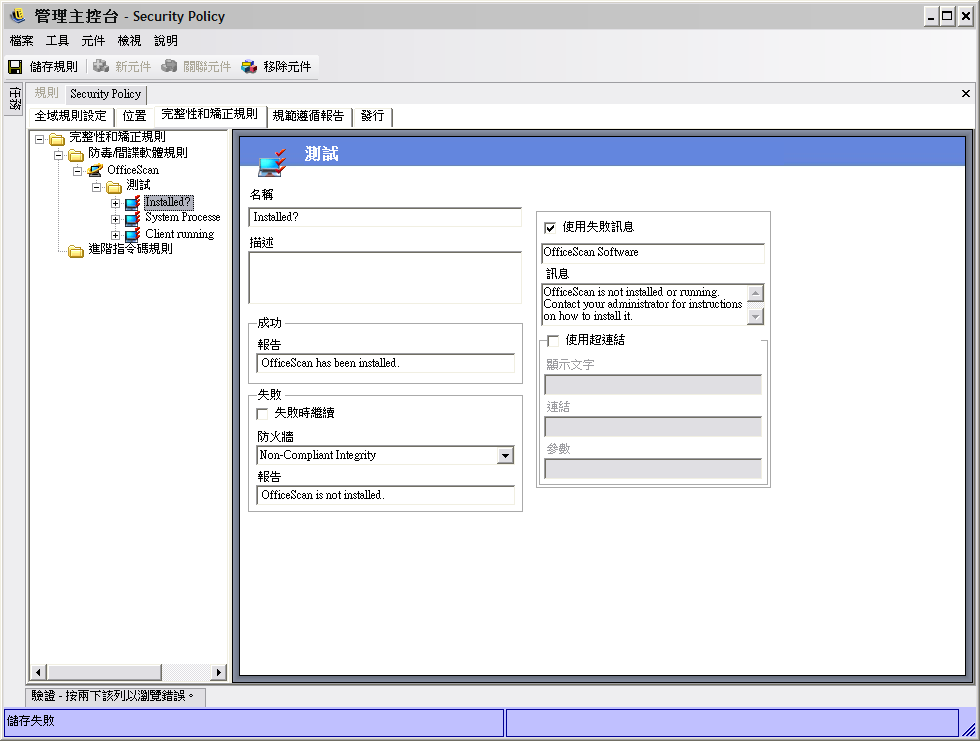This screenshot has width=980, height=741.
Task: Open the 防火牆 Non-Compliant Integrity dropdown
Action: (x=506, y=455)
